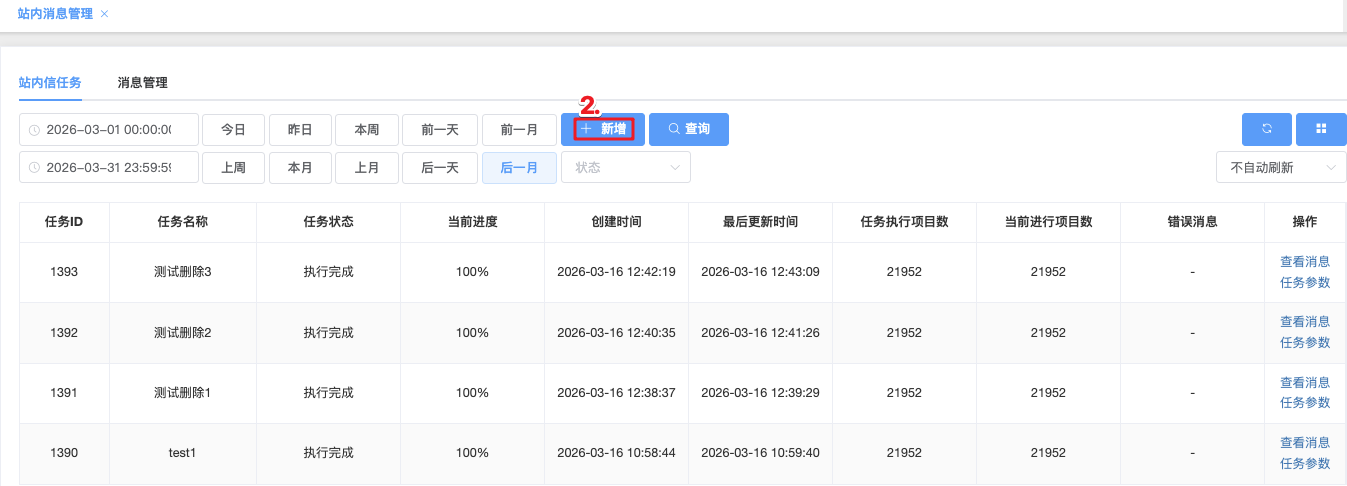
Task: Close the 站内消息管理 tab
Action: [105, 14]
